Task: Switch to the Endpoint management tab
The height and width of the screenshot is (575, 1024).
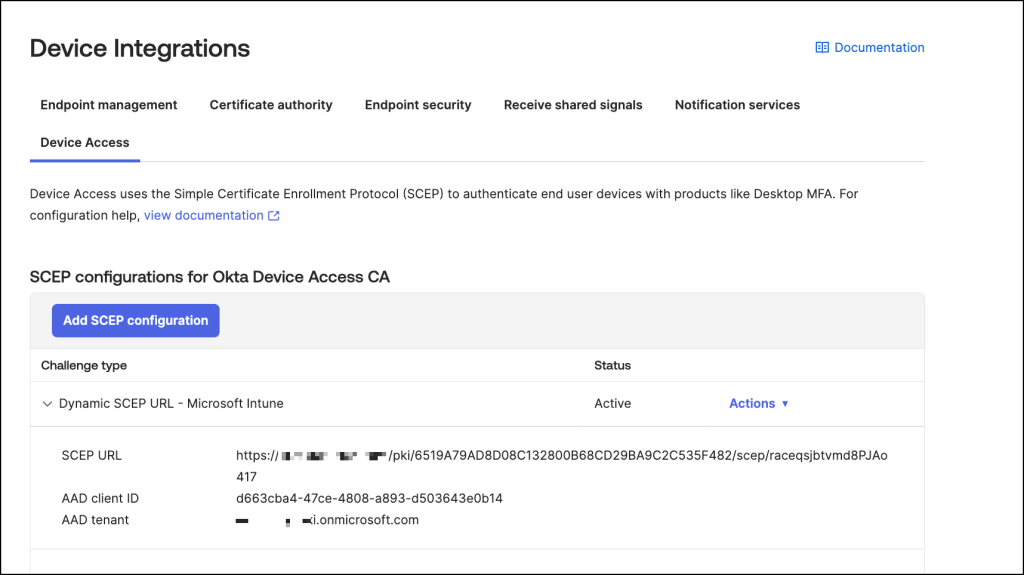Action: point(109,105)
